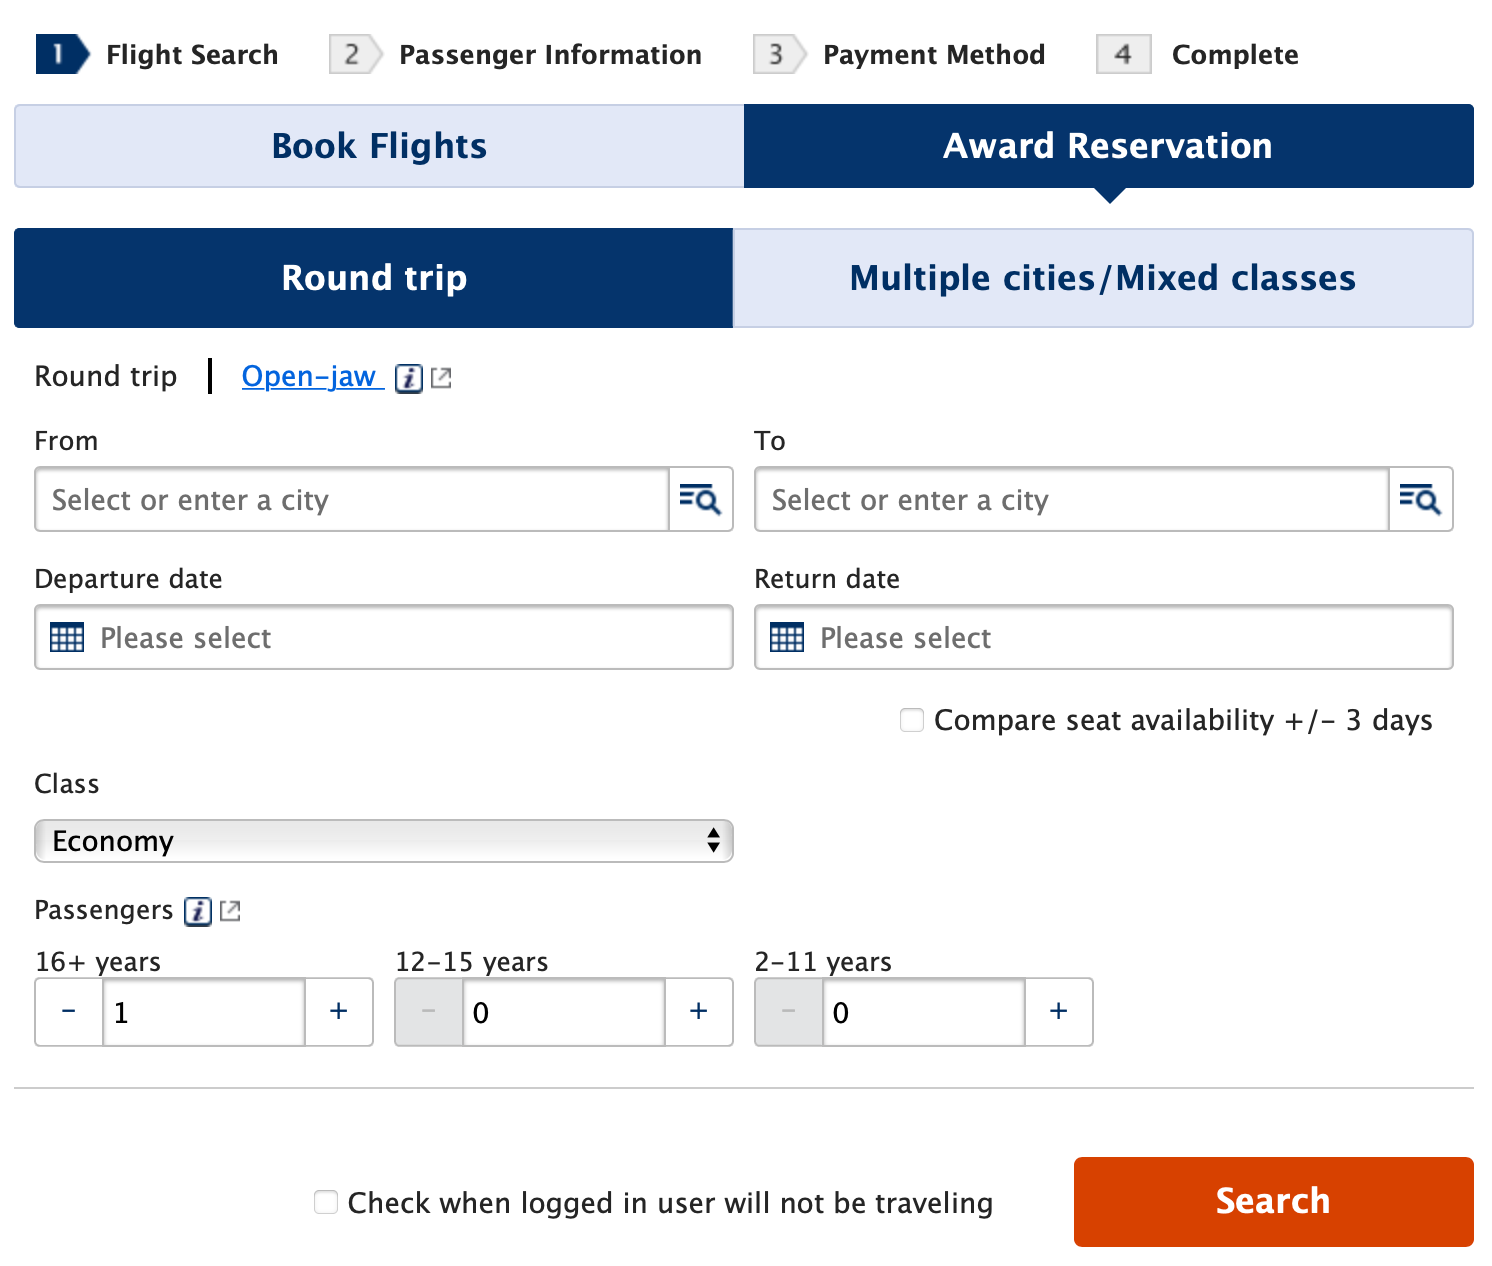Click the Open-jaw info icon
Screen dimensions: 1492x1266
coord(408,378)
